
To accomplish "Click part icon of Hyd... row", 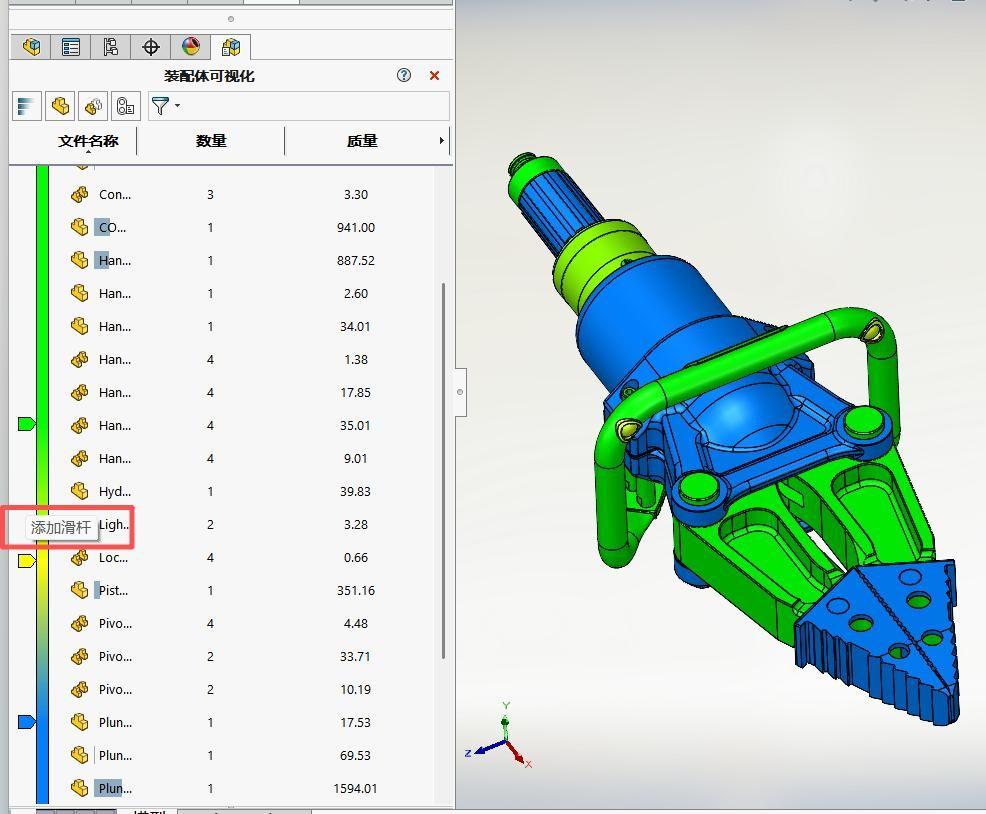I will [x=79, y=491].
